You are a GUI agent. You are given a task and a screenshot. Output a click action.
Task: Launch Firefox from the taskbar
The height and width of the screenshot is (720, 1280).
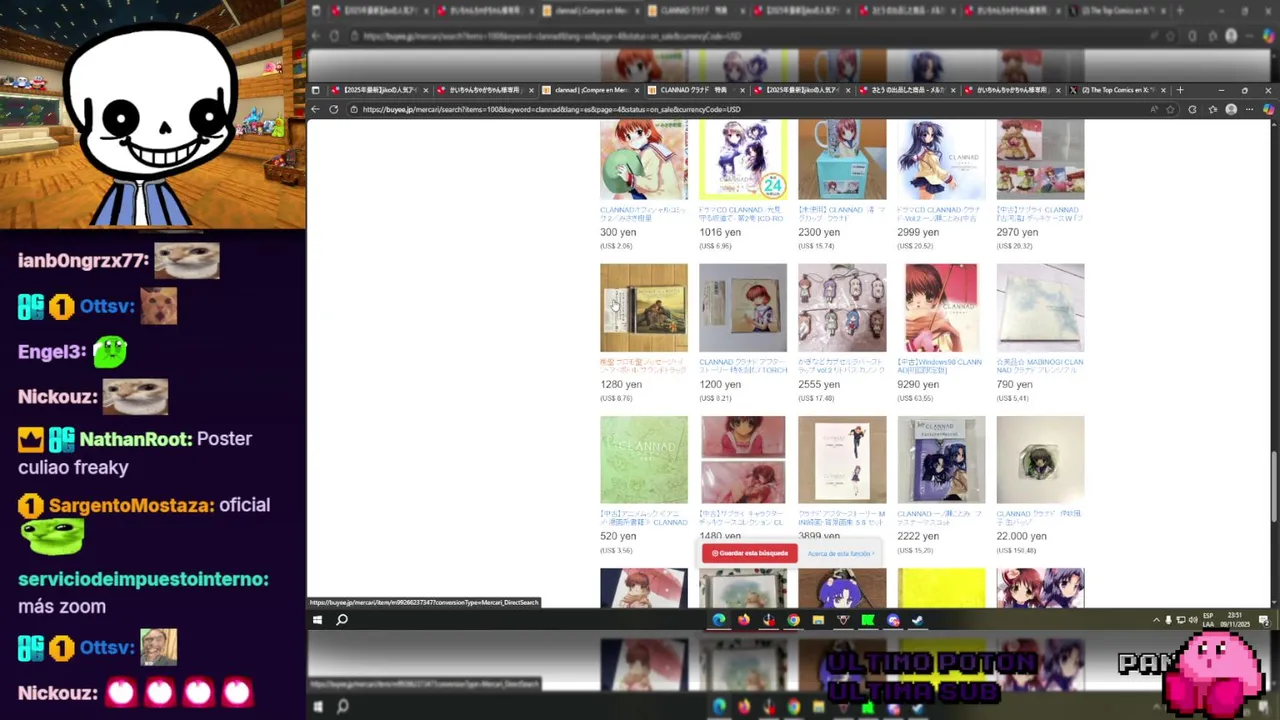click(744, 620)
